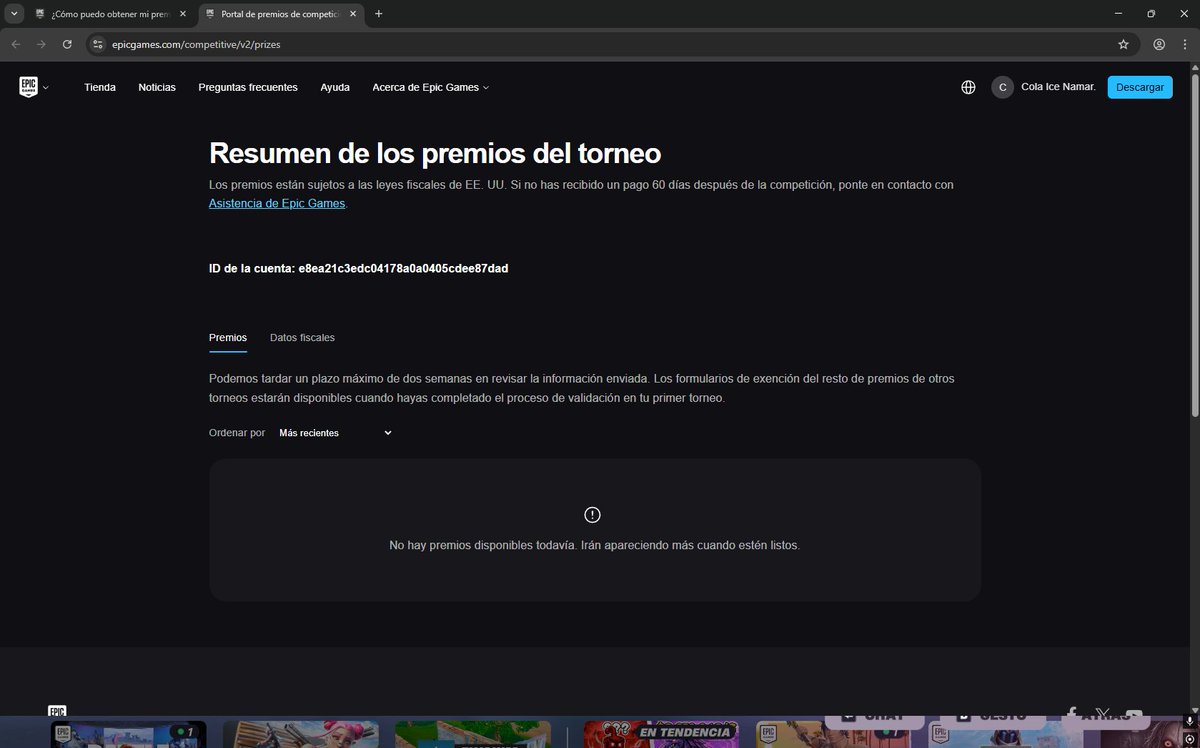
Task: Click the Epic Games logo in header
Action: click(x=28, y=87)
